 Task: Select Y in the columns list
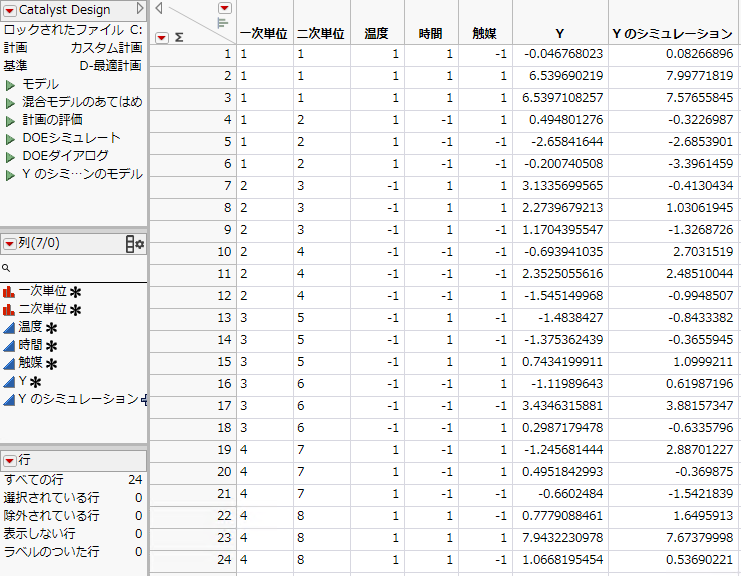click(23, 381)
